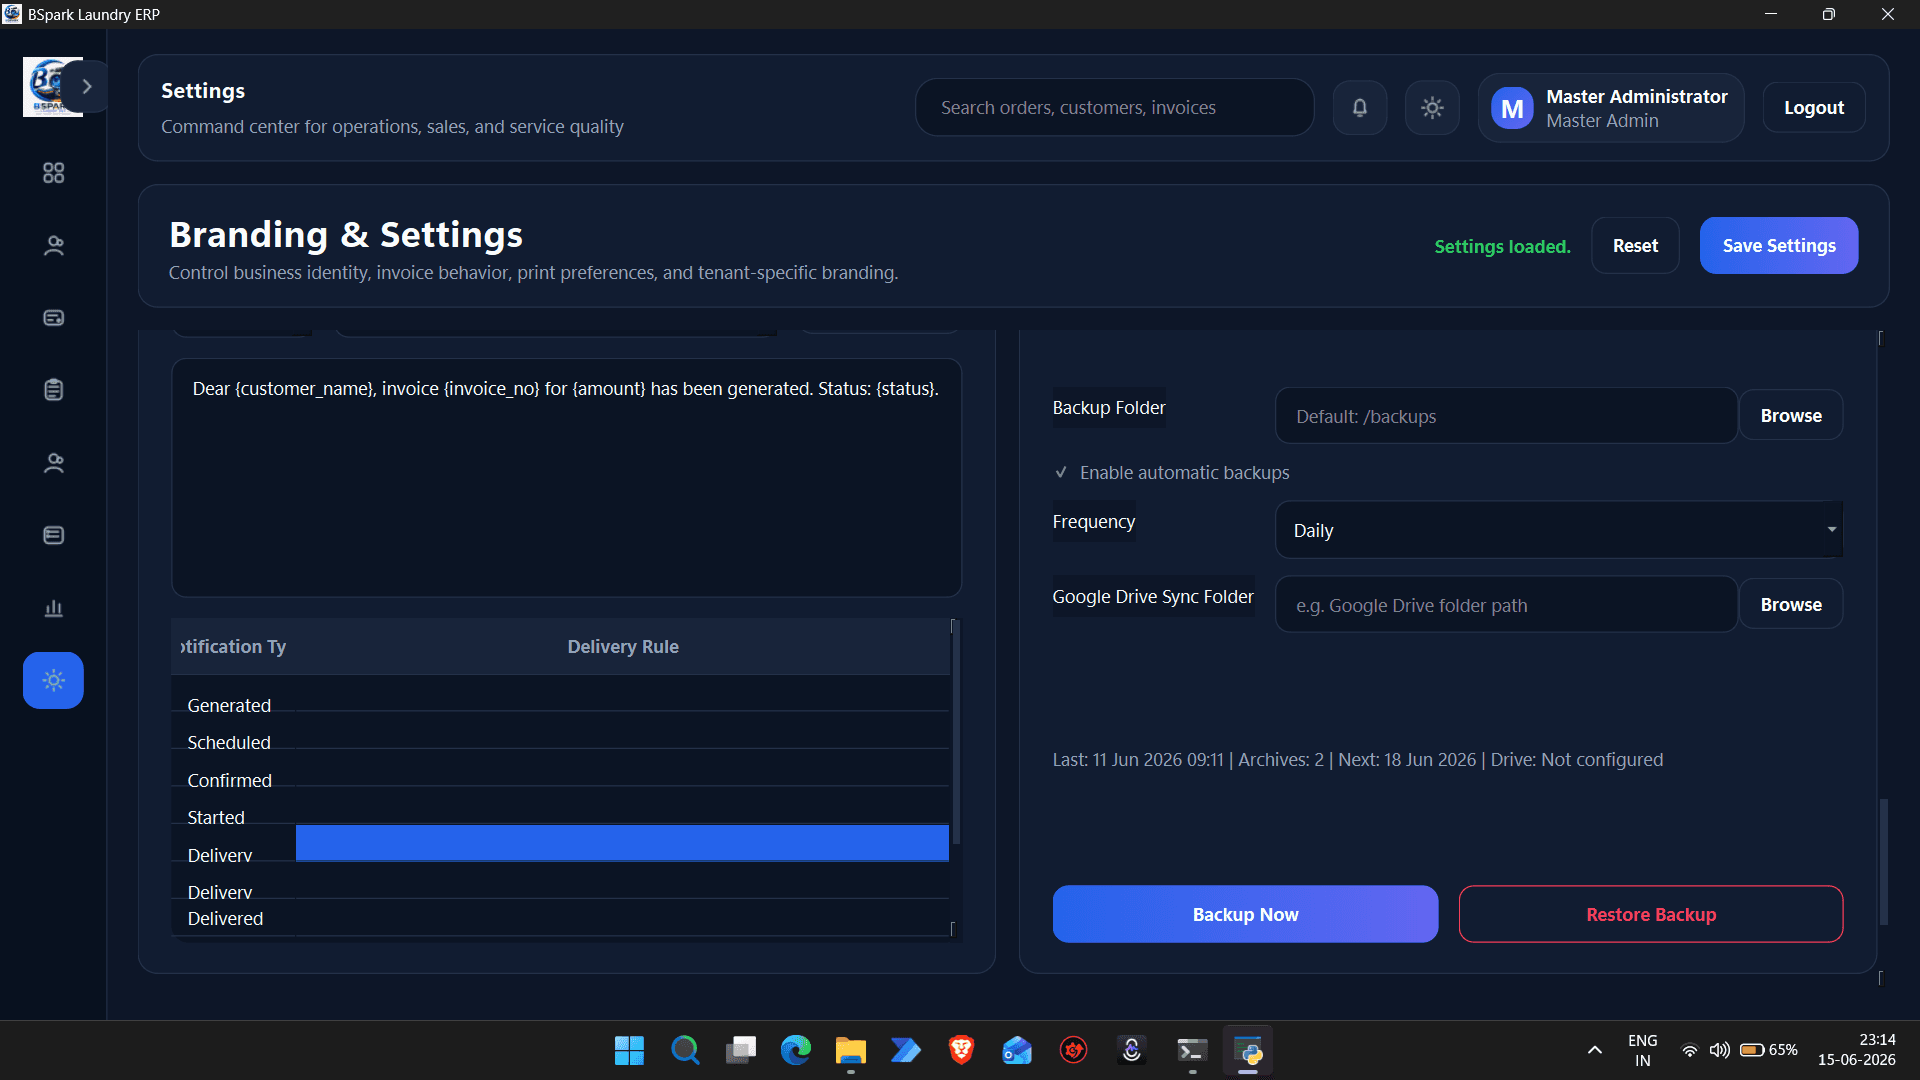This screenshot has height=1080, width=1920.
Task: Open the red circular app taskbar icon
Action: click(x=1074, y=1051)
